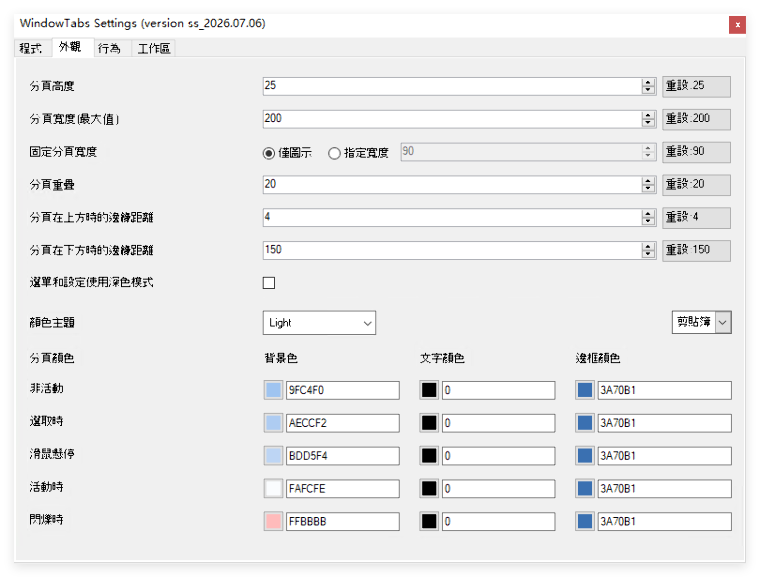This screenshot has height=578, width=760.
Task: Edit the 閃爍時 border color 3A70B1 field
Action: (x=665, y=522)
